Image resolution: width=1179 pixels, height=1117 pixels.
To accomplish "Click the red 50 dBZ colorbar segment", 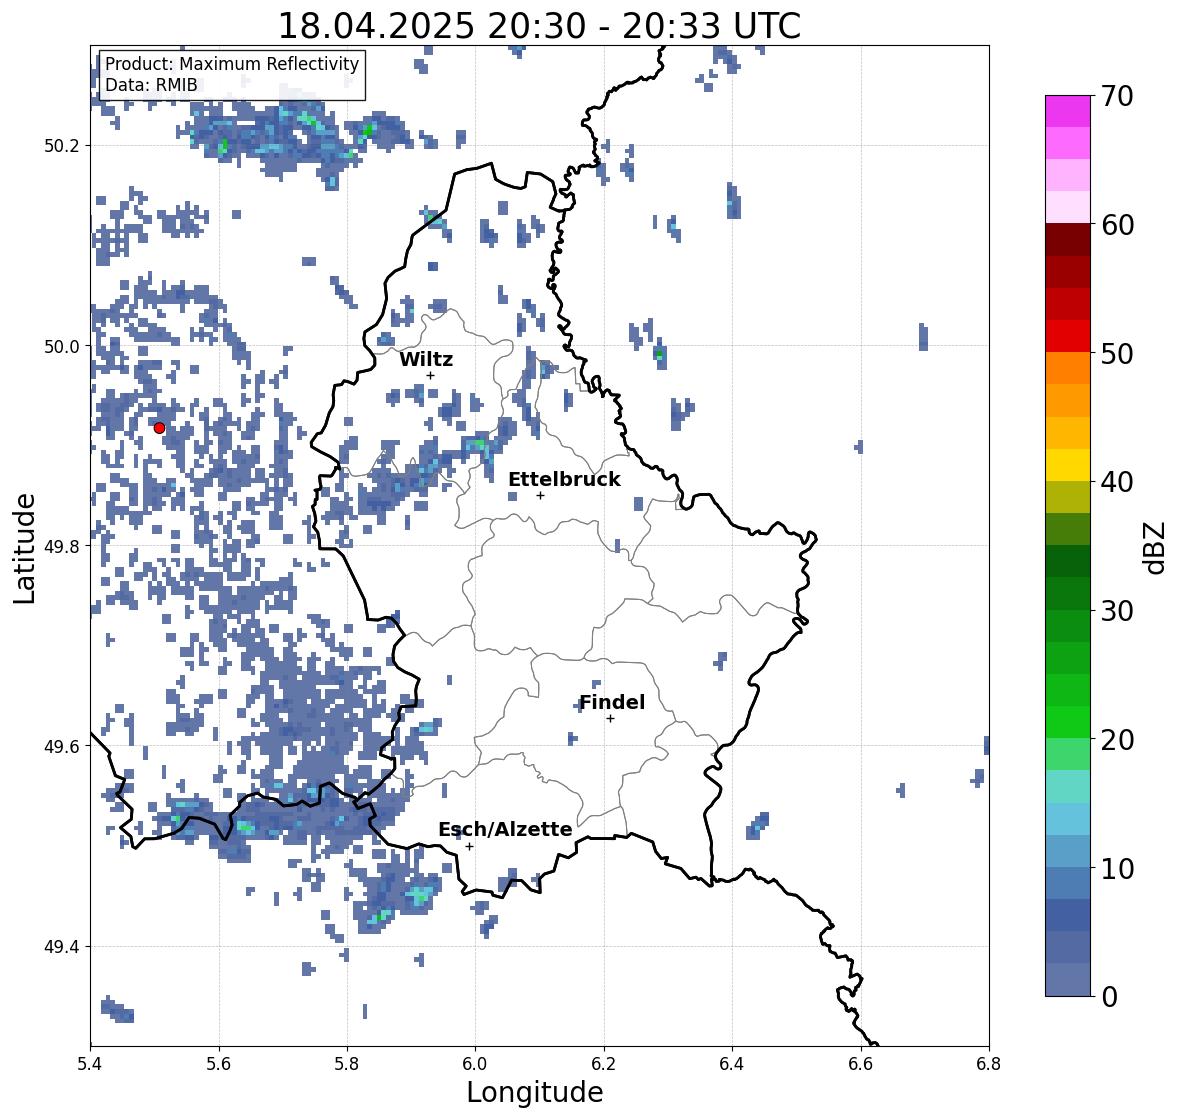I will (x=1068, y=336).
